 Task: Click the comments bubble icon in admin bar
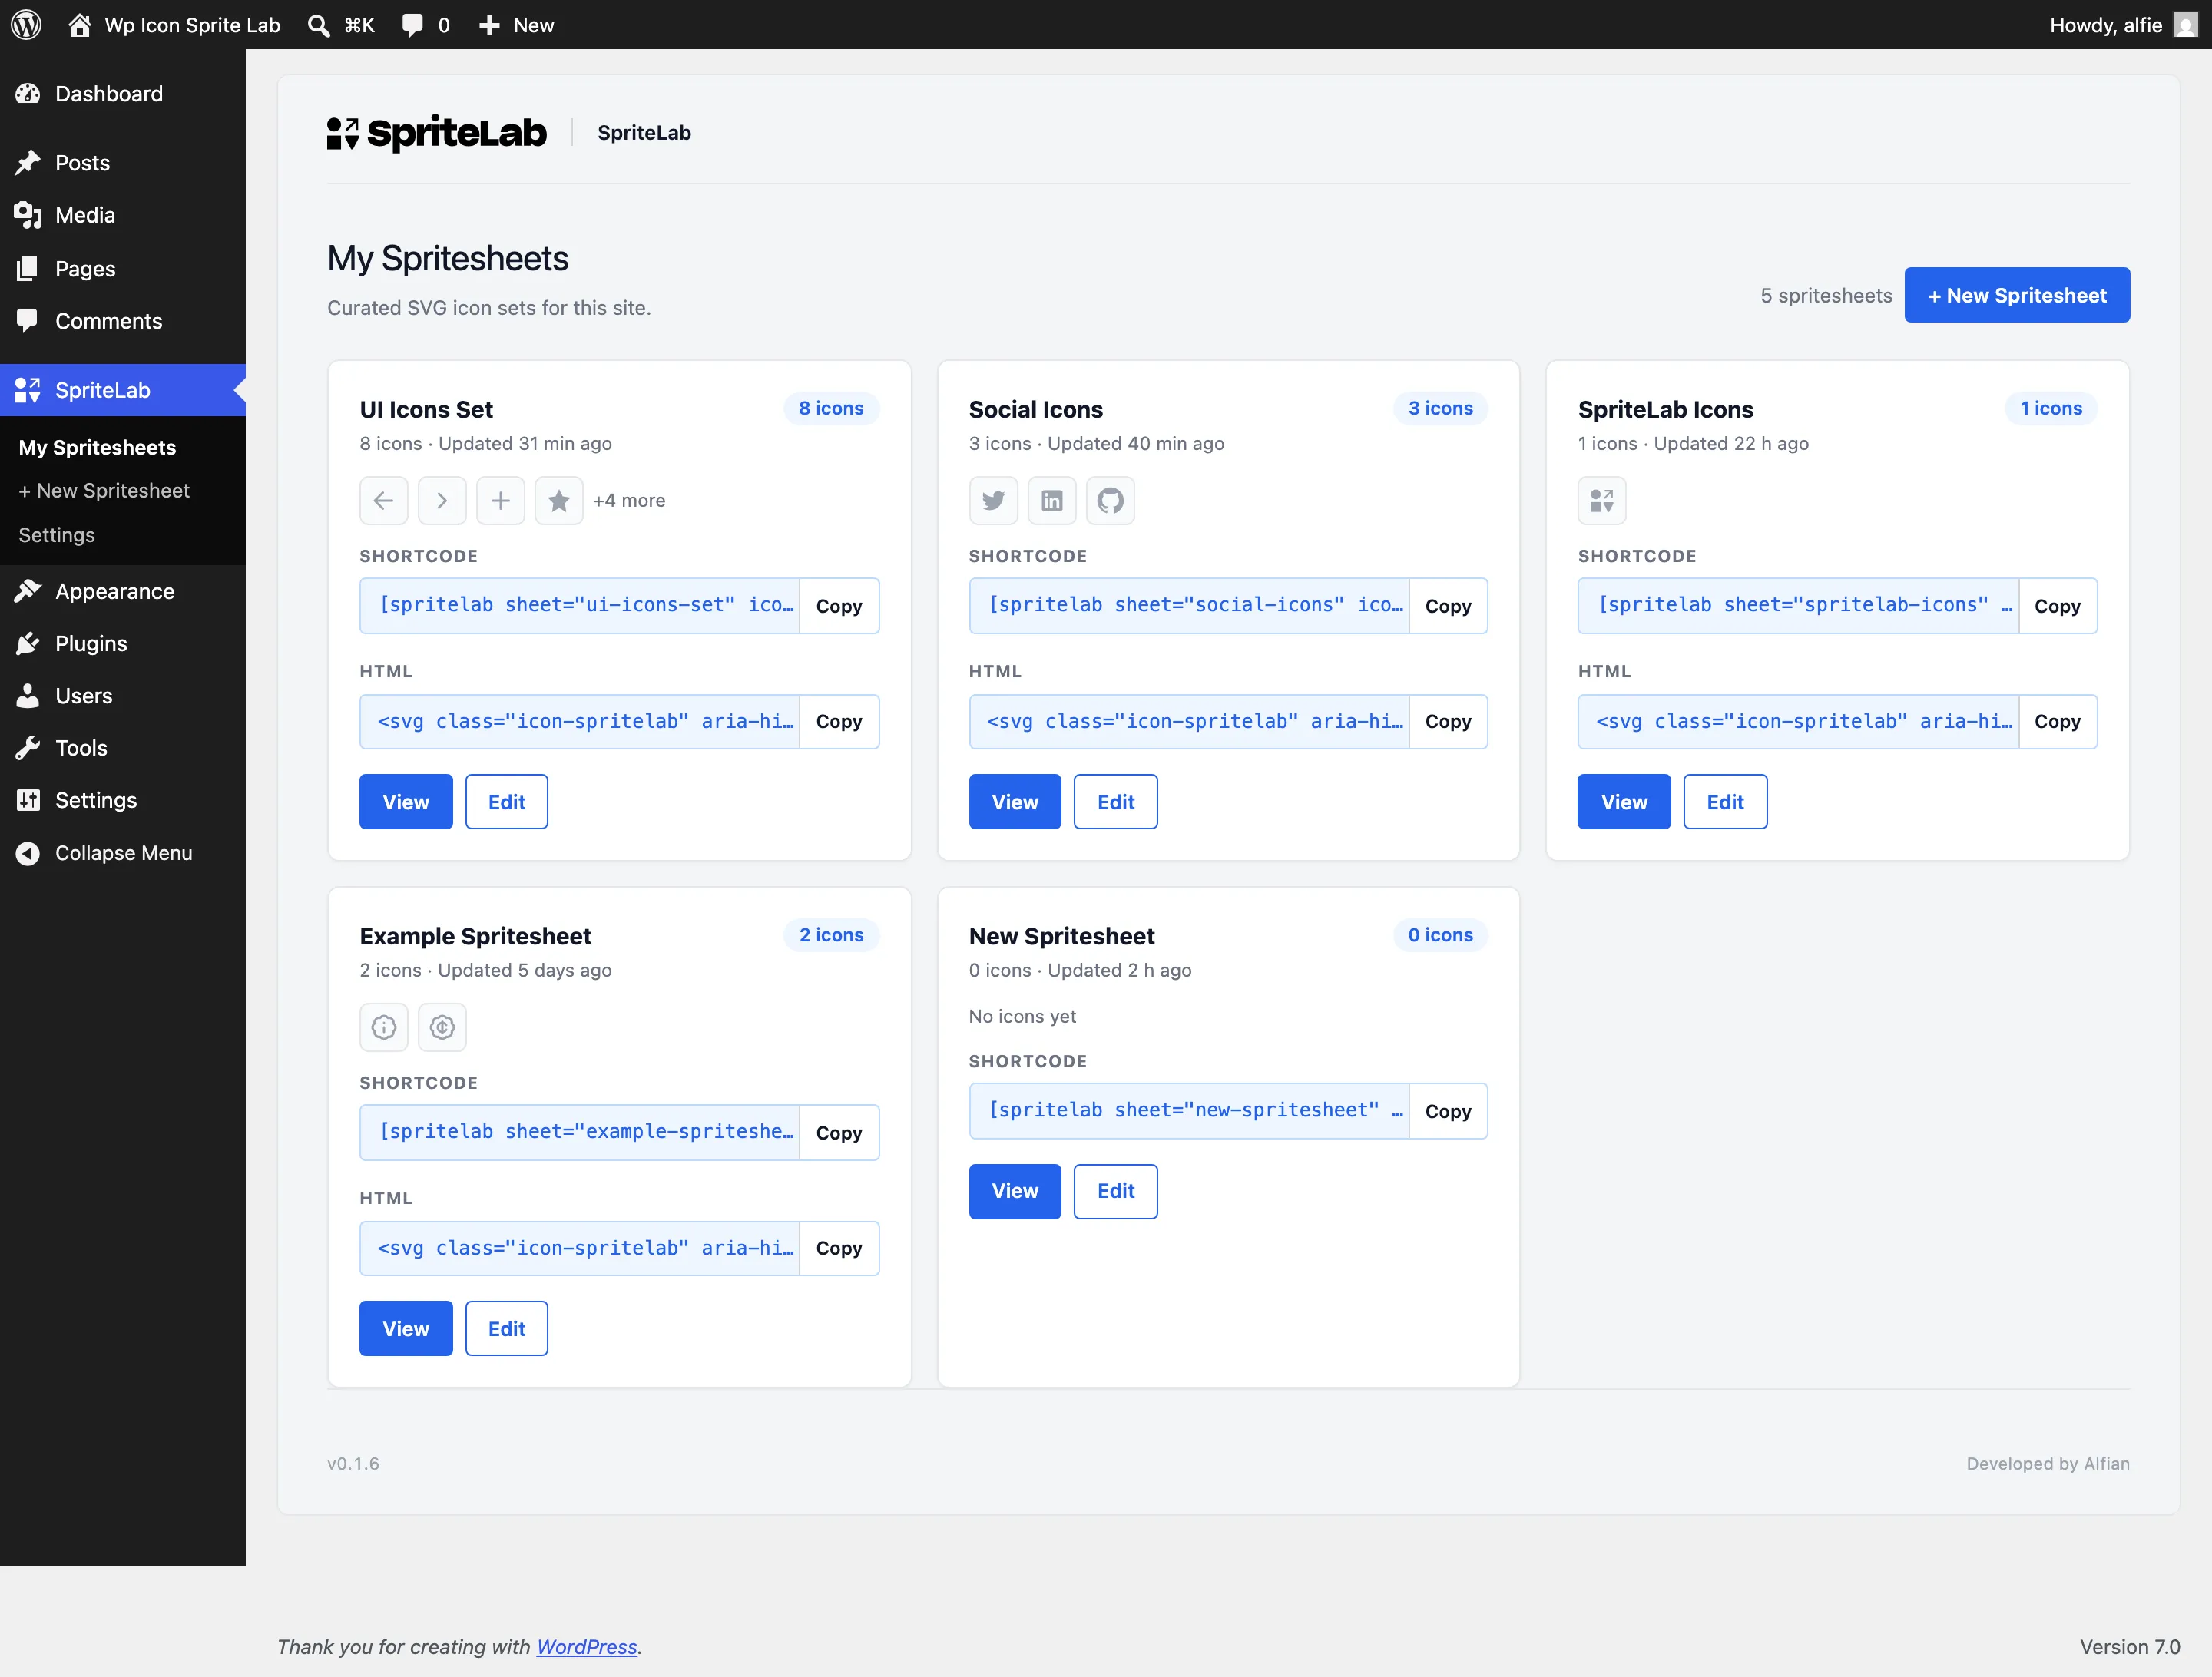(412, 25)
